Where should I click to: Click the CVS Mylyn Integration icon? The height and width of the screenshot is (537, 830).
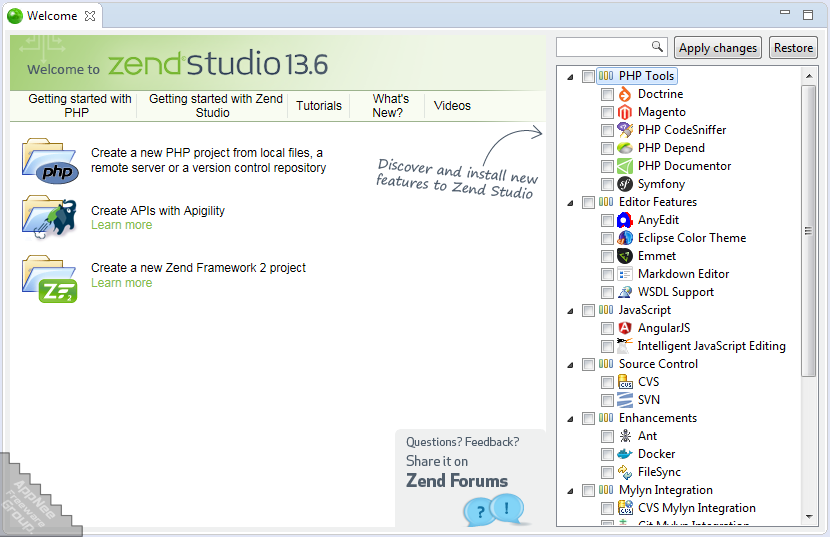[x=625, y=508]
